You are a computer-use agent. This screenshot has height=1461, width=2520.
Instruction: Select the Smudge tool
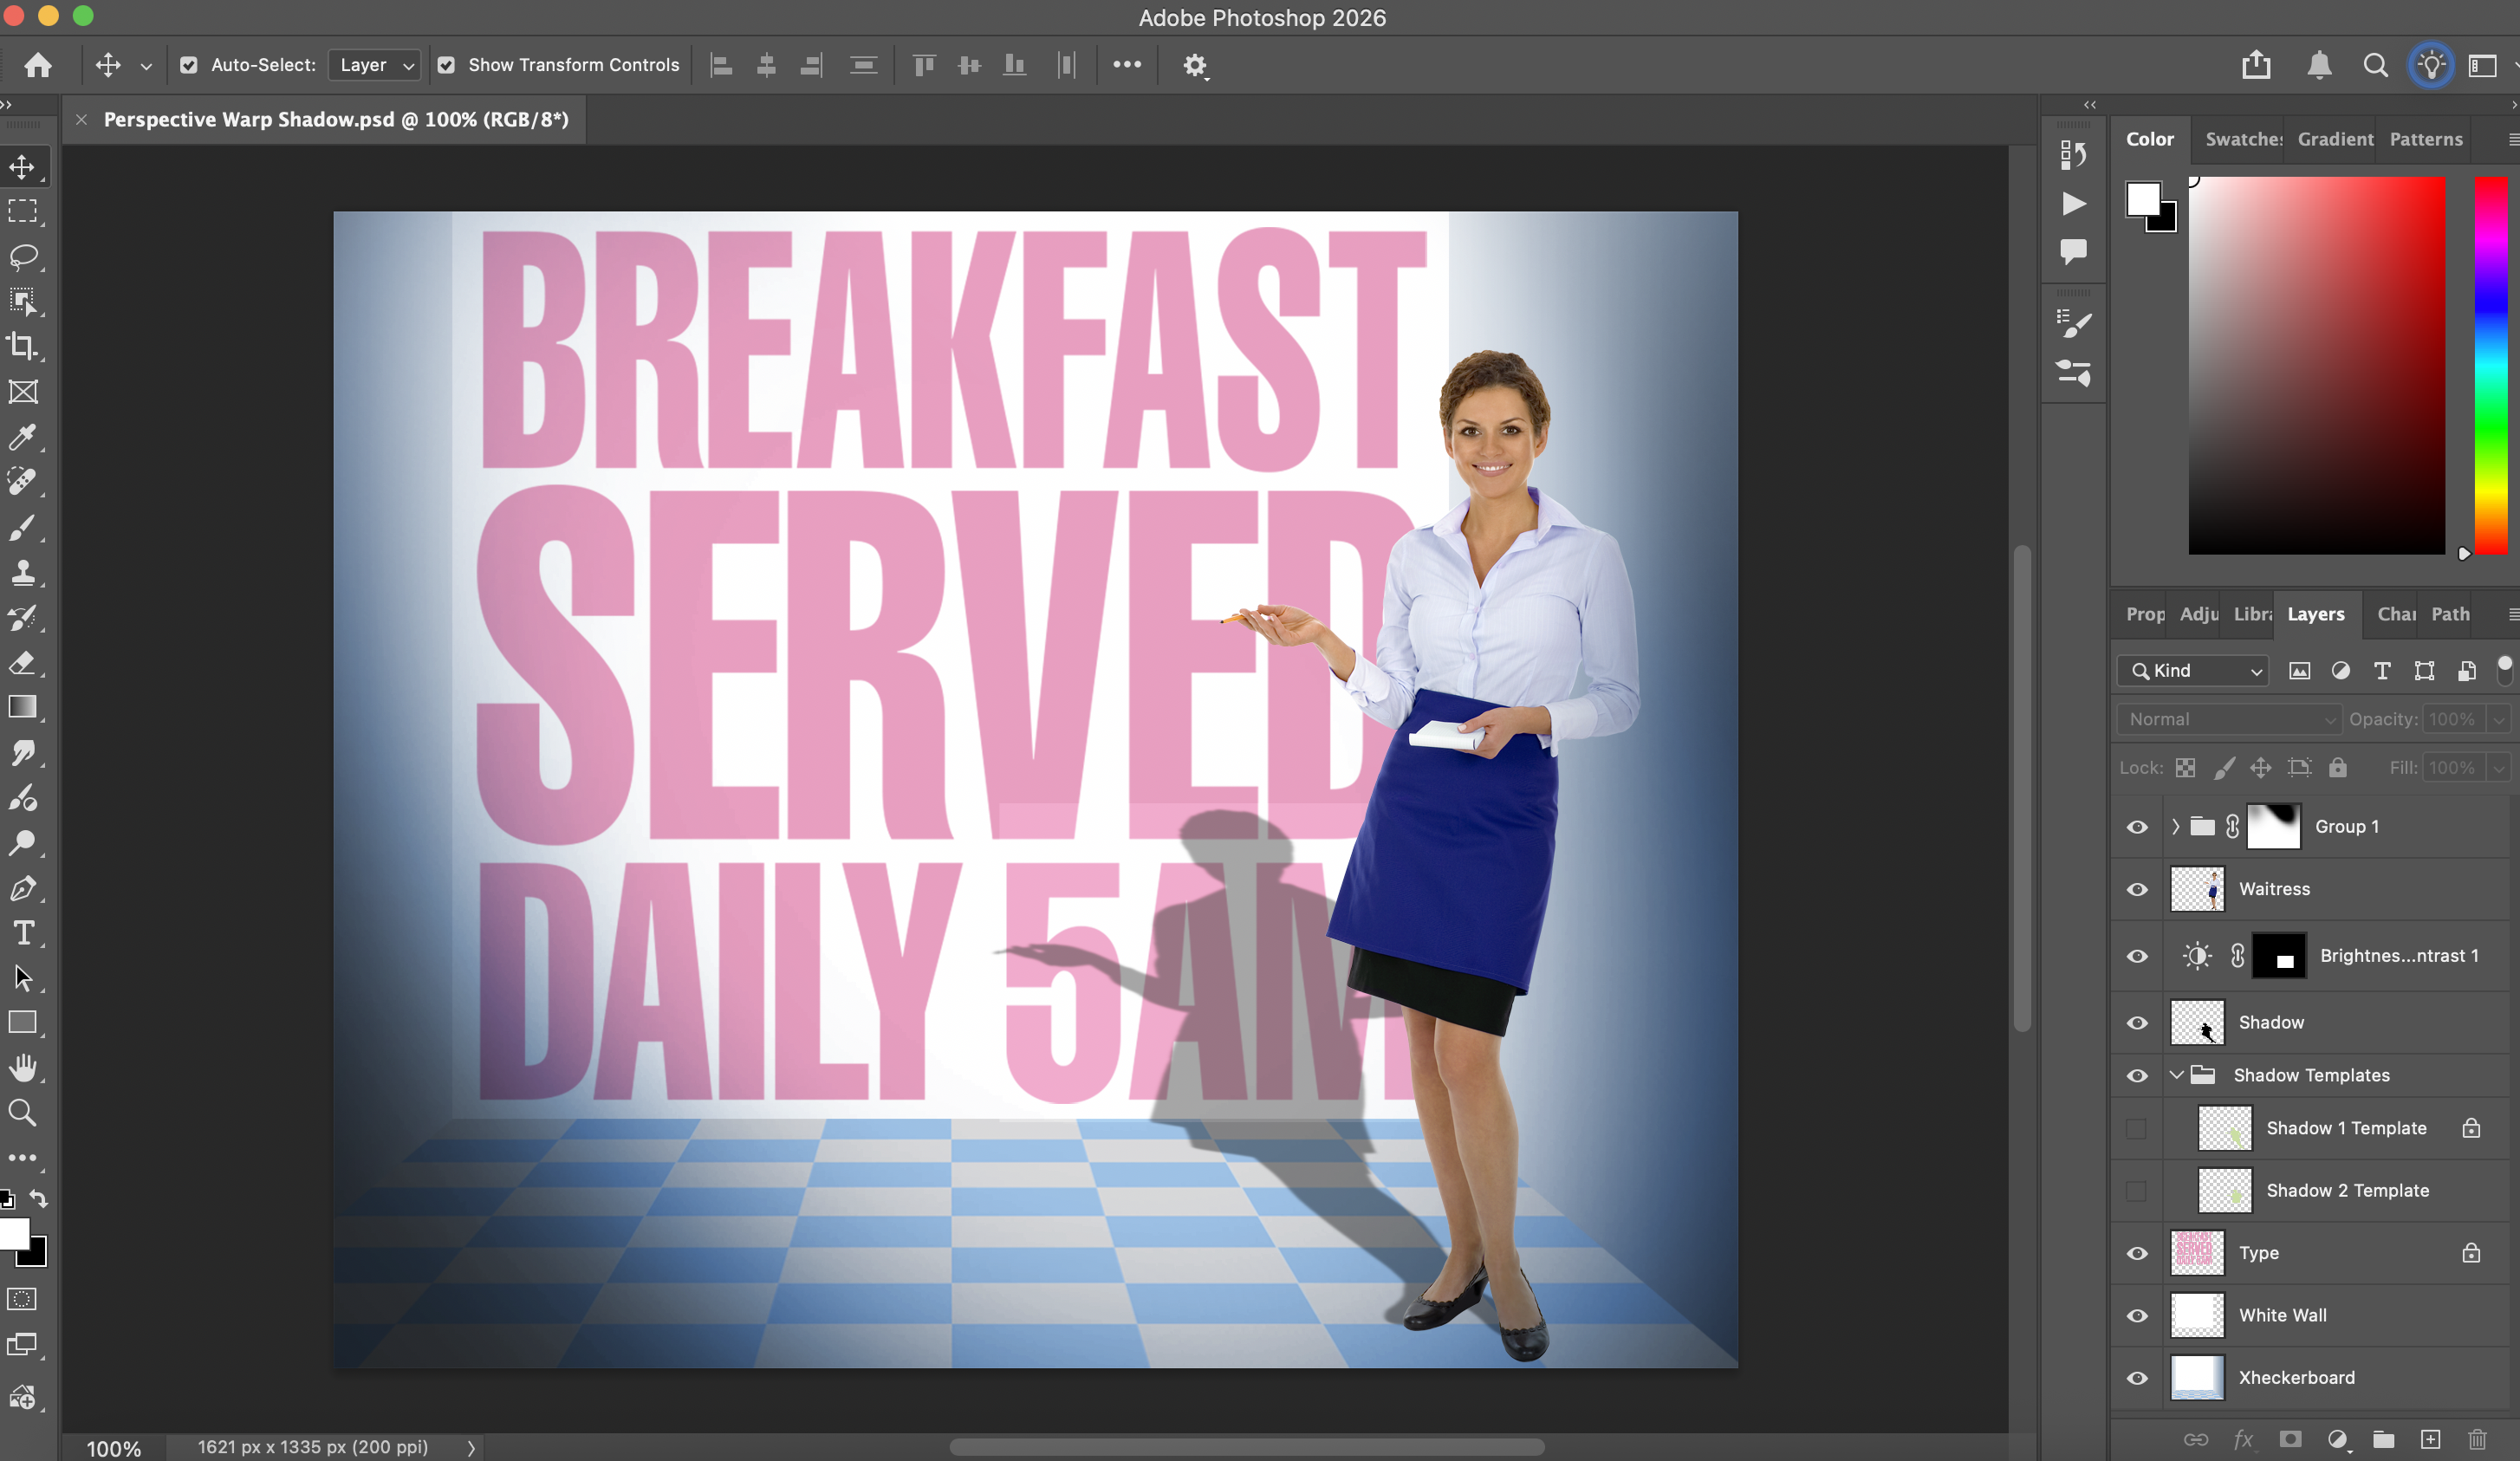(x=23, y=752)
